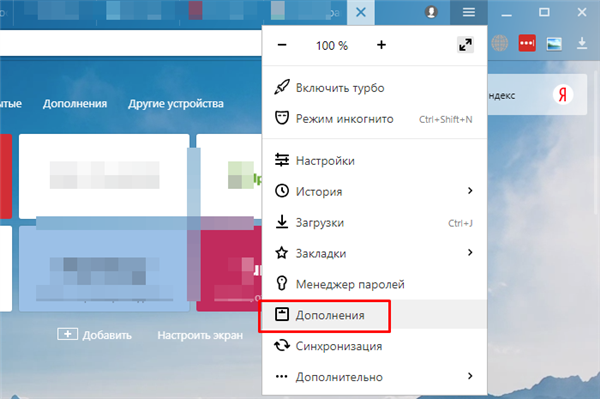Viewport: 600px width, 399px height.
Task: Open the toolbar downloads arrow icon
Action: (x=582, y=43)
